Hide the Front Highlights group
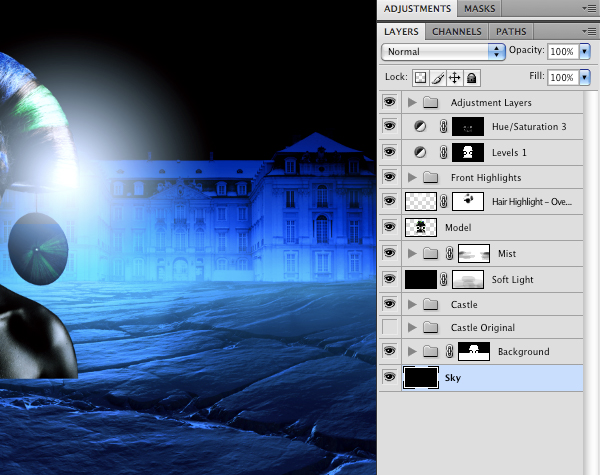This screenshot has width=600, height=475. pyautogui.click(x=390, y=177)
